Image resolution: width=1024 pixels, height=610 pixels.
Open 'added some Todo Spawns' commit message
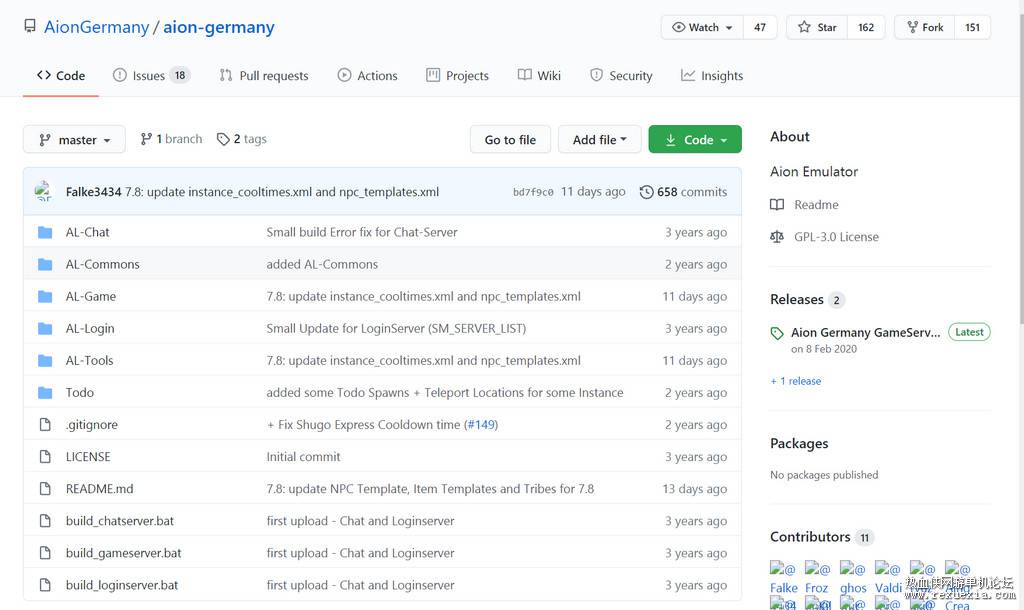(445, 392)
